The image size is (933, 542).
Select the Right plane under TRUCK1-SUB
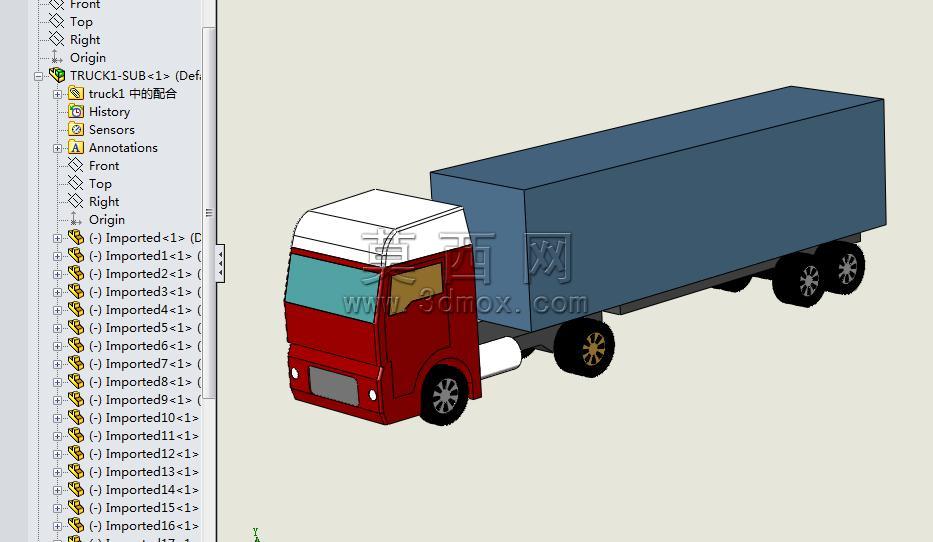tap(104, 201)
